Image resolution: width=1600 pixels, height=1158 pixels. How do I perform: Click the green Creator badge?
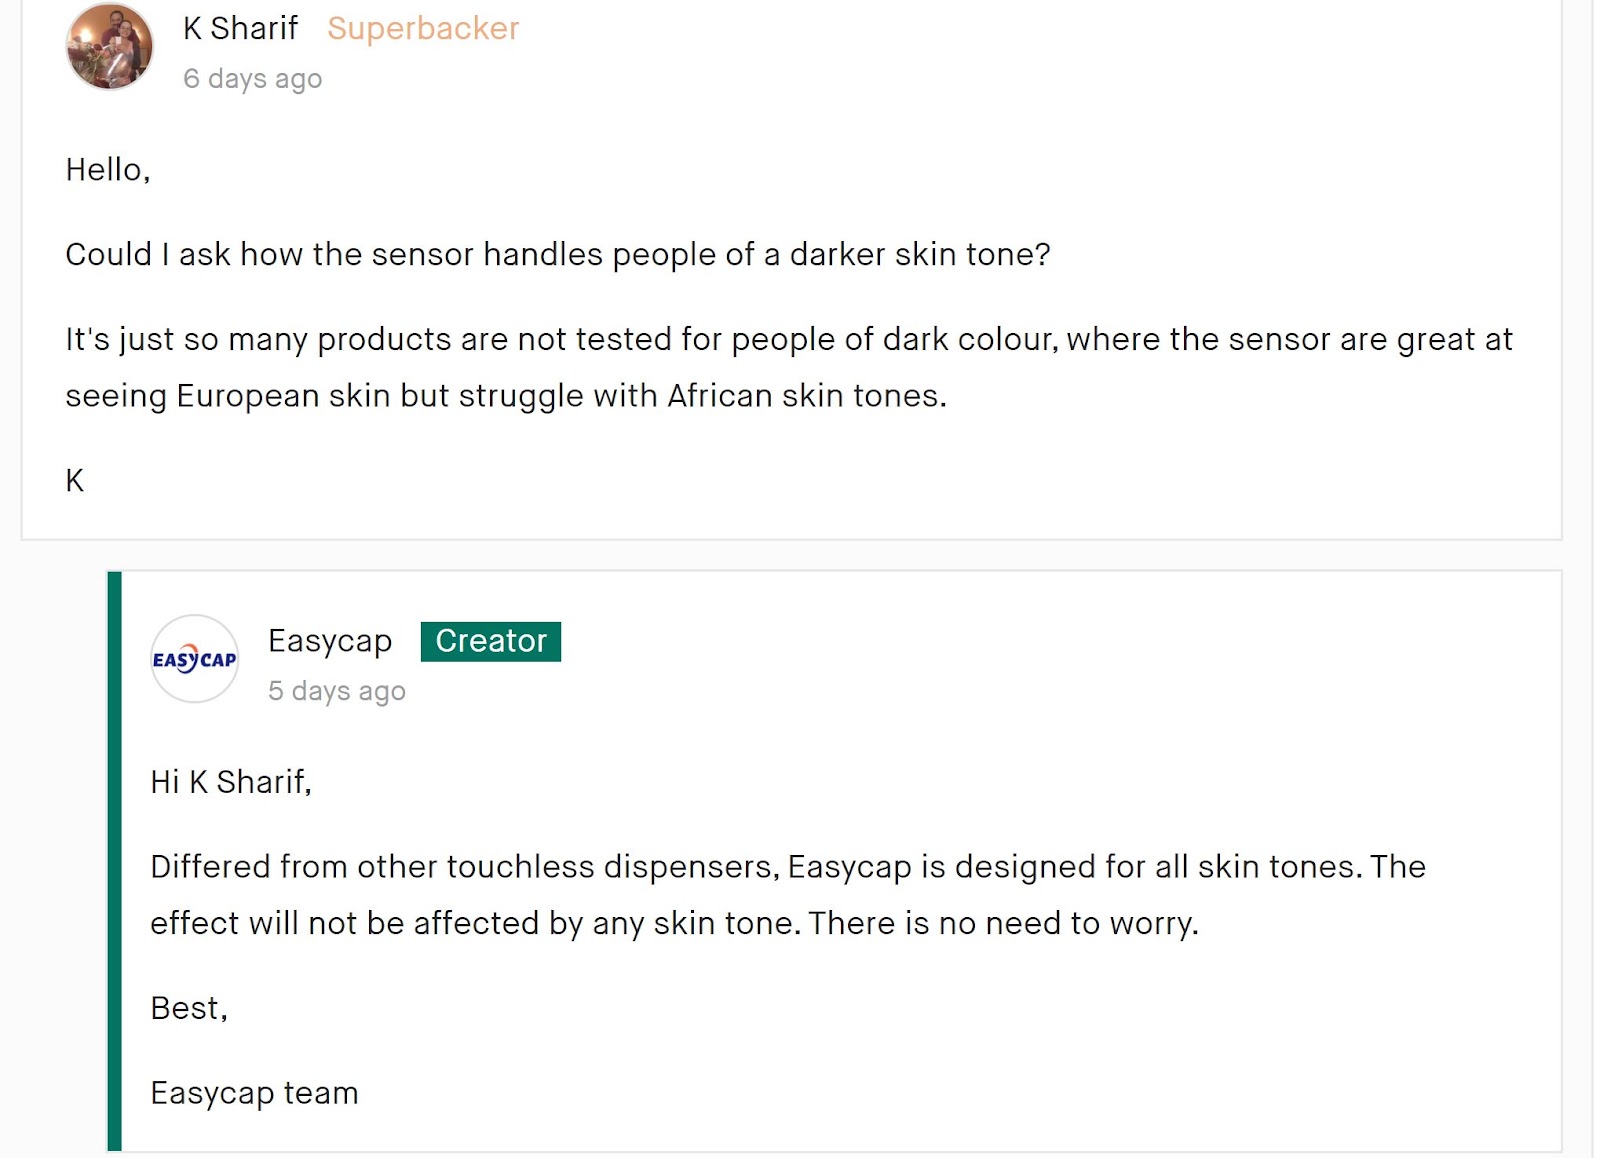coord(490,641)
